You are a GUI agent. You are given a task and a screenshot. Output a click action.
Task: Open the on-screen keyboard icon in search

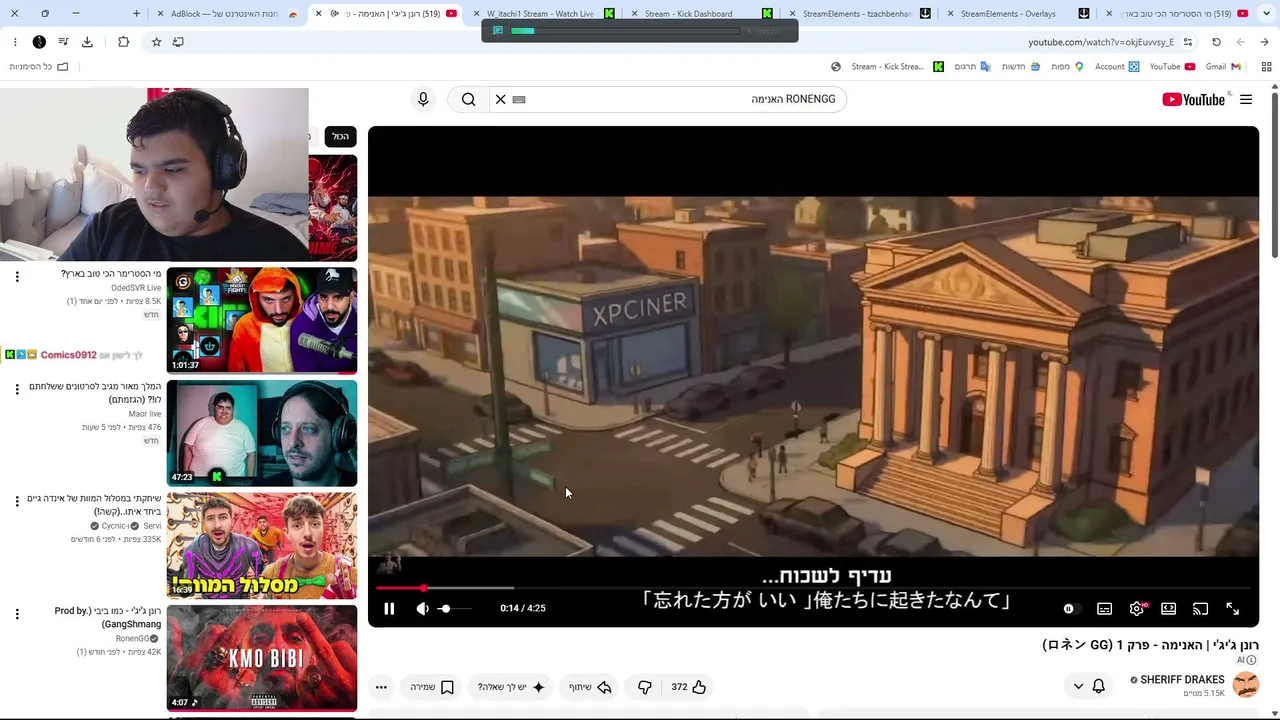(519, 99)
